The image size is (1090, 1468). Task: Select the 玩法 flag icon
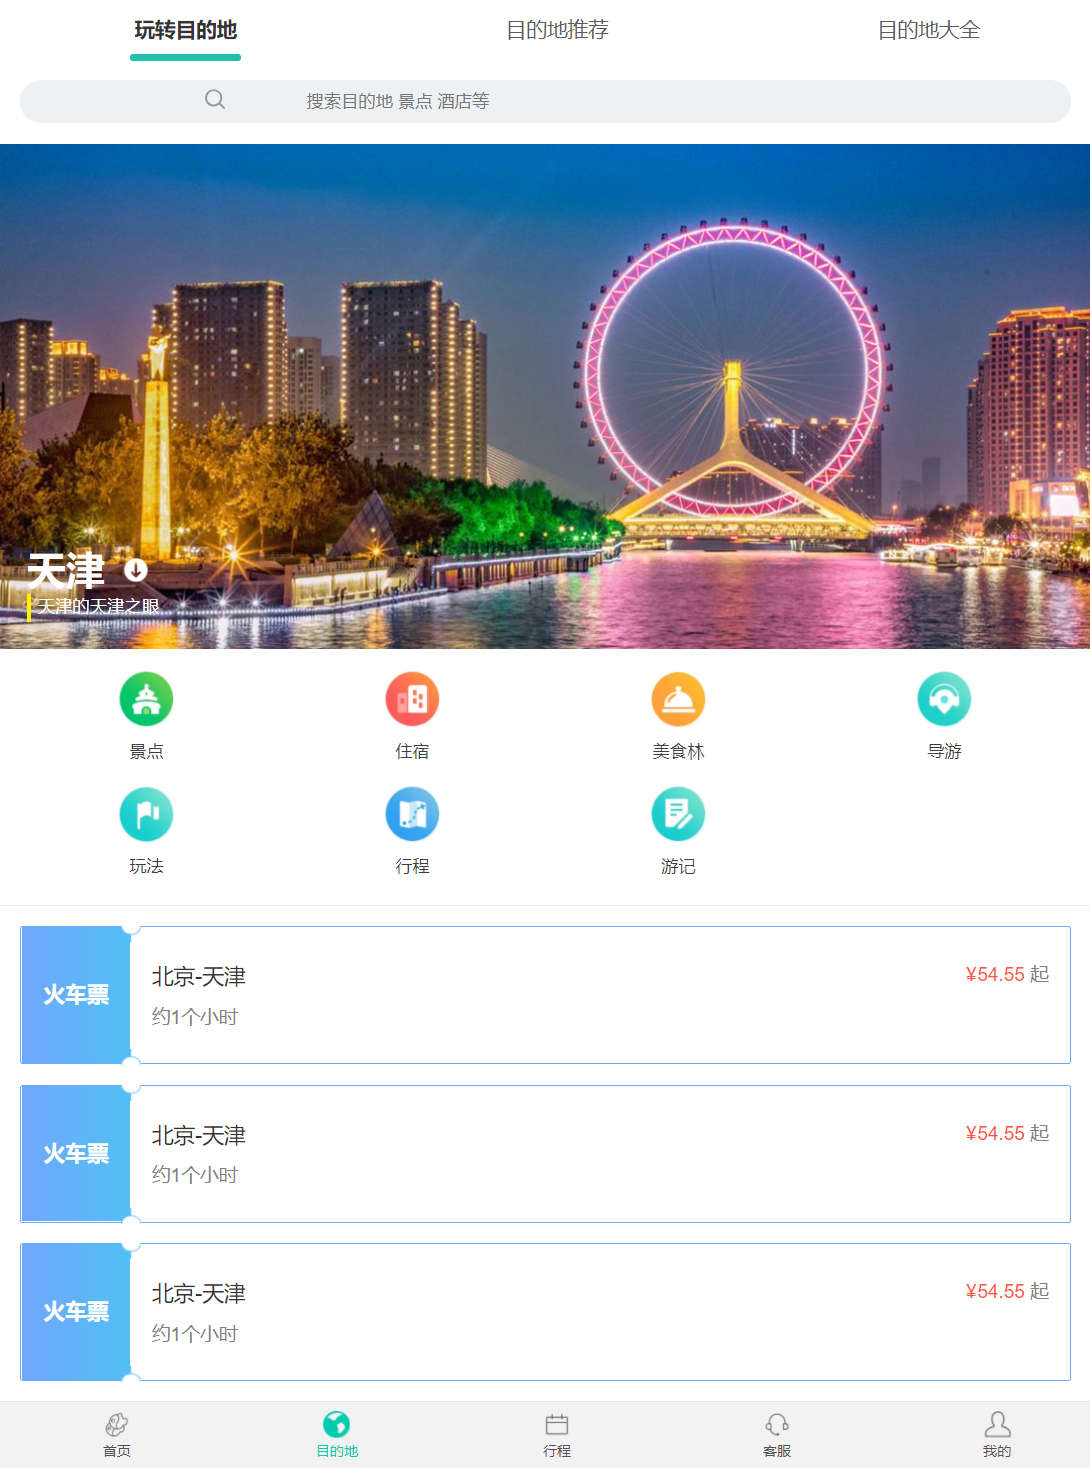(x=146, y=814)
